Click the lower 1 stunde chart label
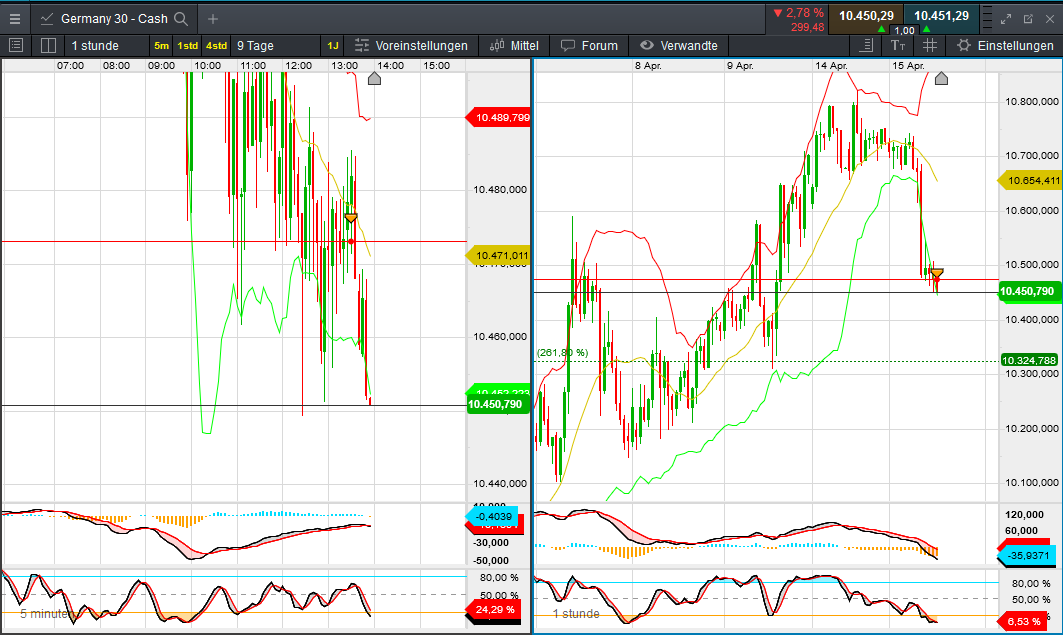The width and height of the screenshot is (1063, 635). point(576,614)
